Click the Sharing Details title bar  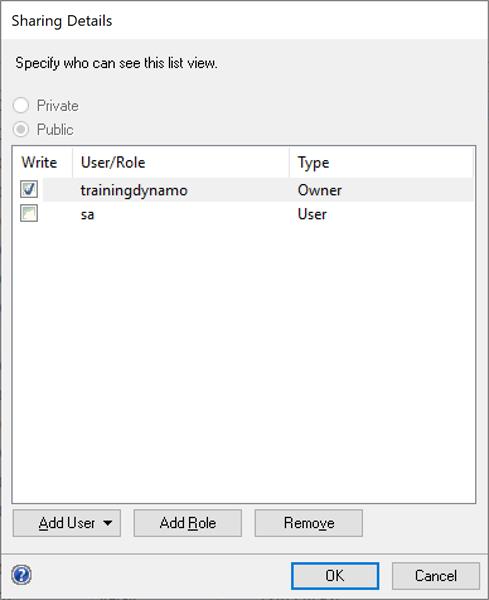[244, 20]
